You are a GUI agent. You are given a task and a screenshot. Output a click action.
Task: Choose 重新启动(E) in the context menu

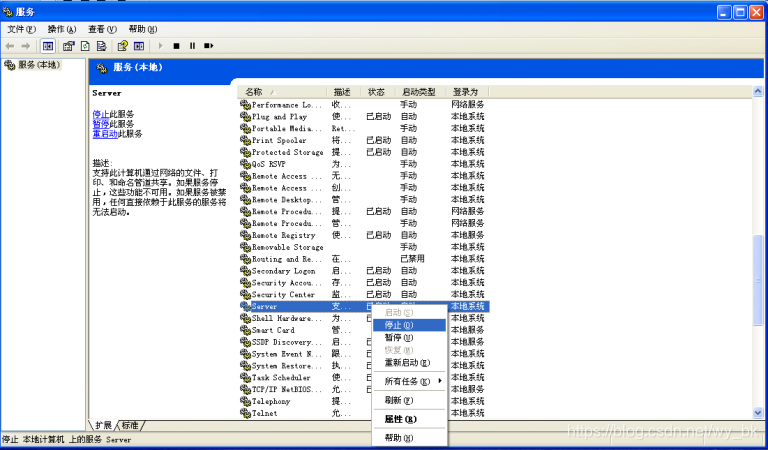pos(409,363)
